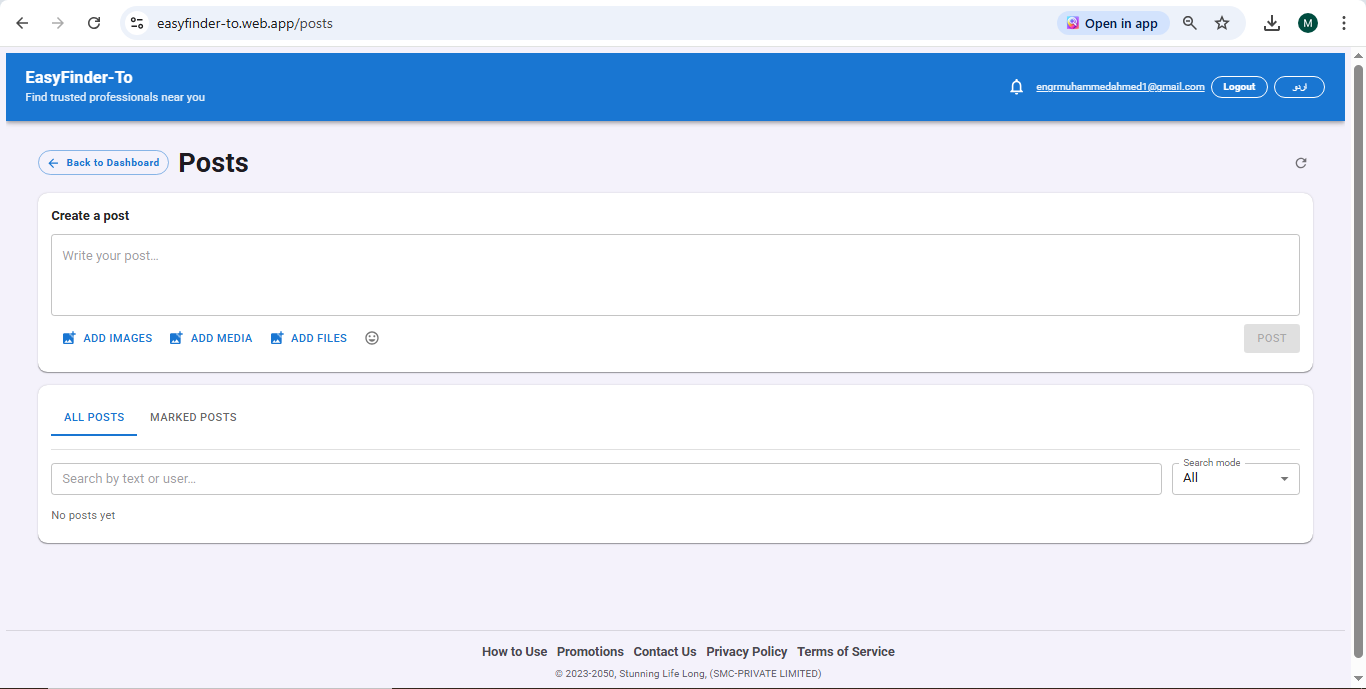This screenshot has height=689, width=1366.
Task: Click the Logout button
Action: [x=1239, y=87]
